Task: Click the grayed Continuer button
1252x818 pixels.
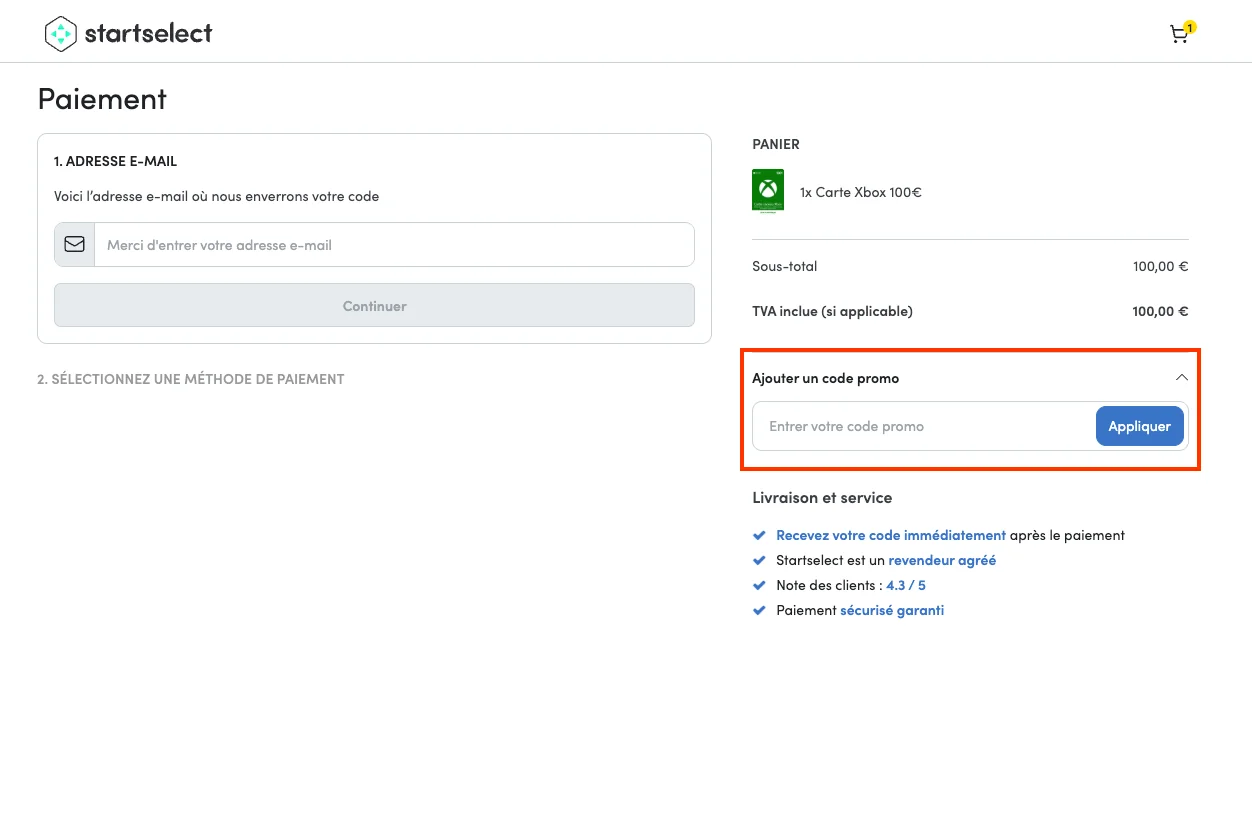Action: pos(374,305)
